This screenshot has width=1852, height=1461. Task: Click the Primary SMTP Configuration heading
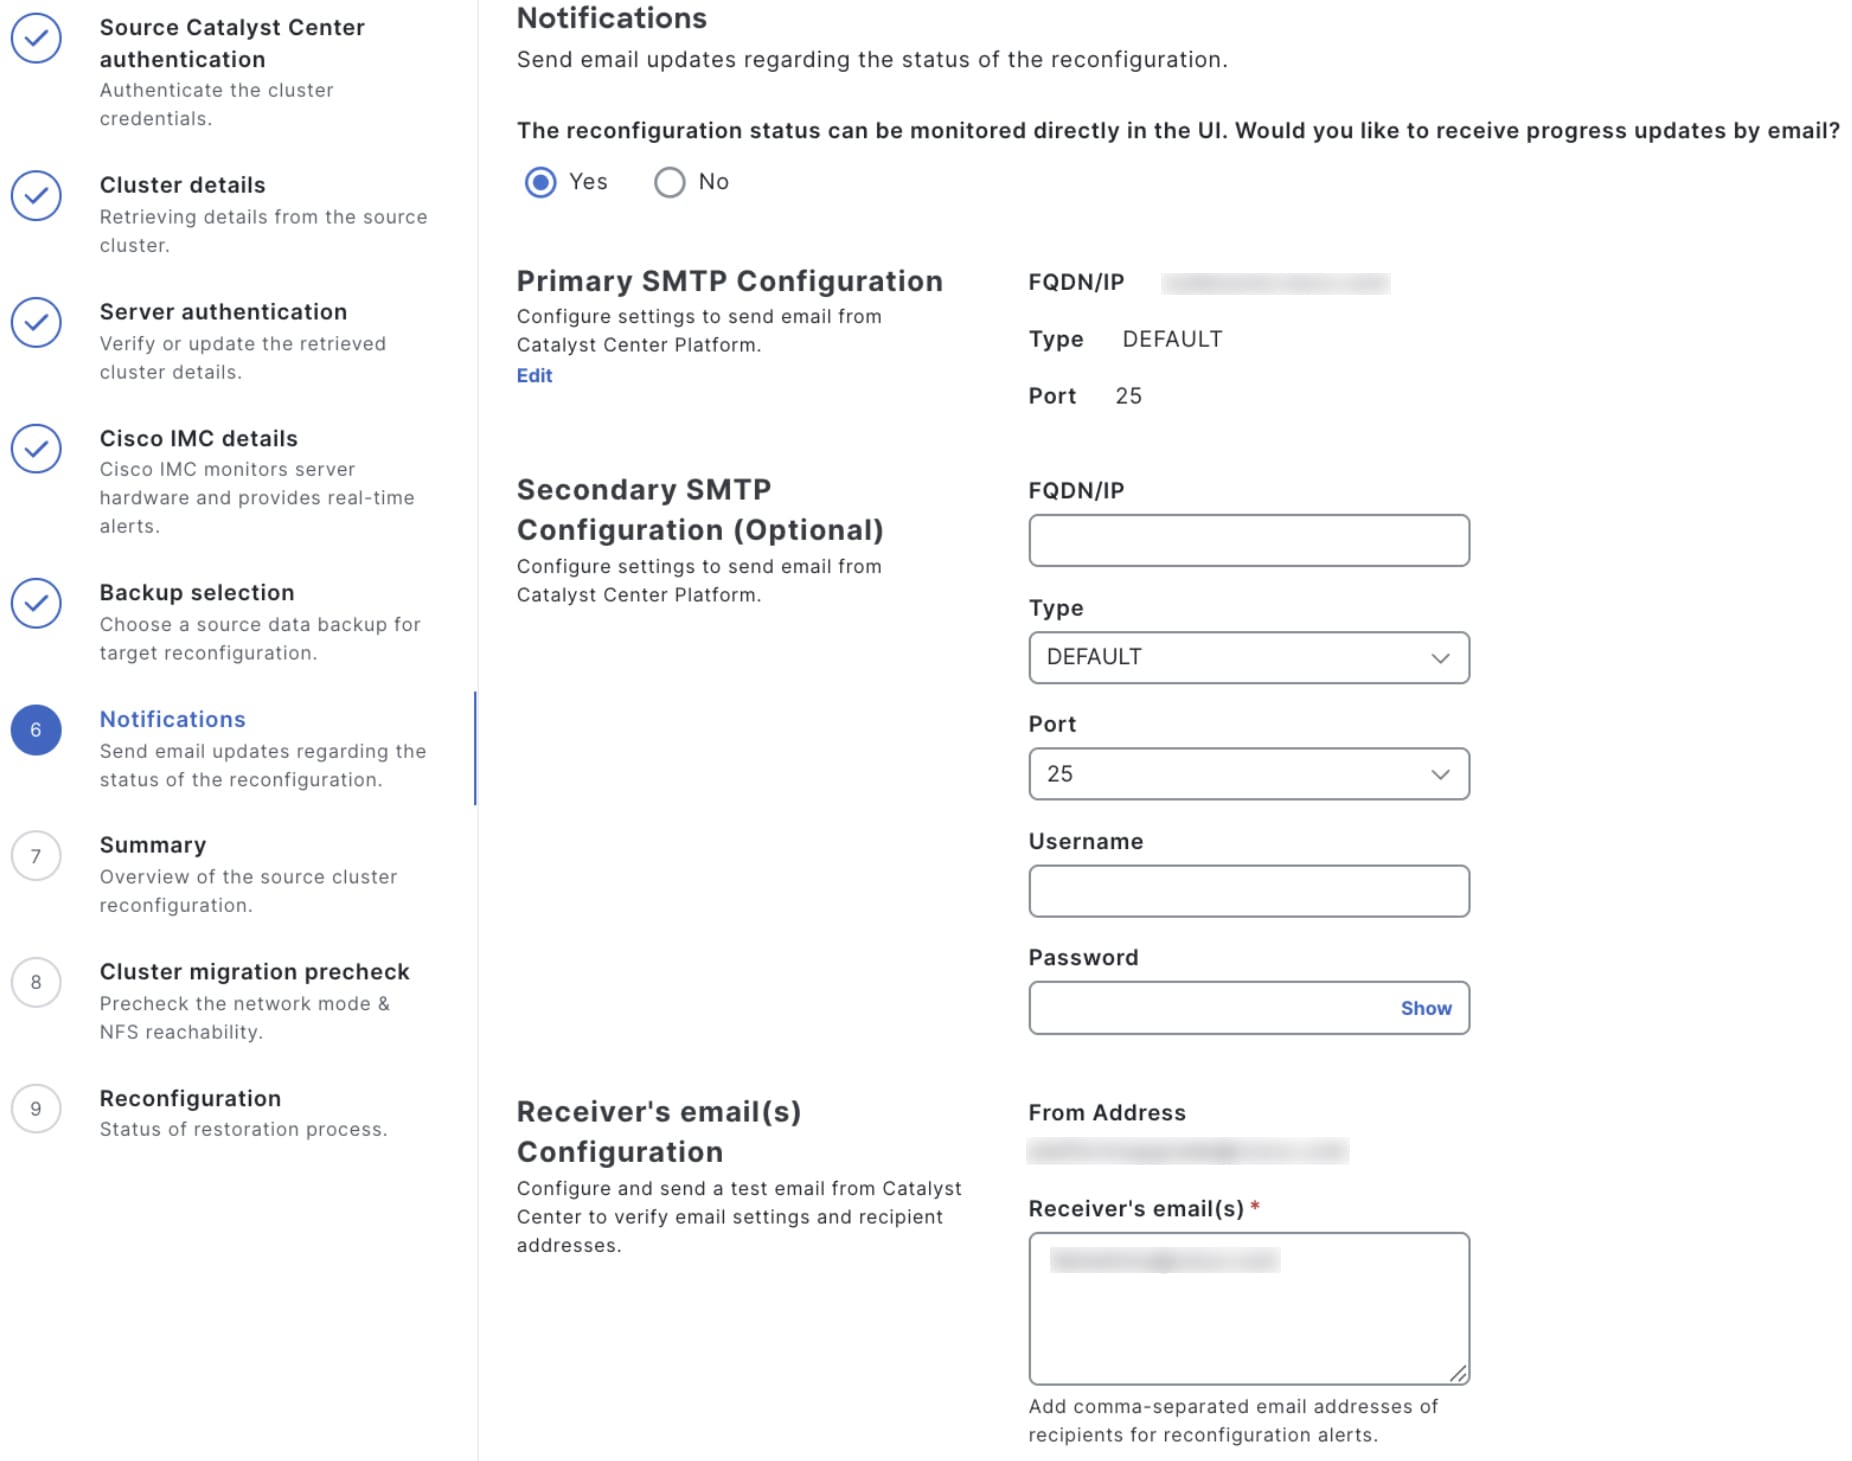click(x=729, y=281)
